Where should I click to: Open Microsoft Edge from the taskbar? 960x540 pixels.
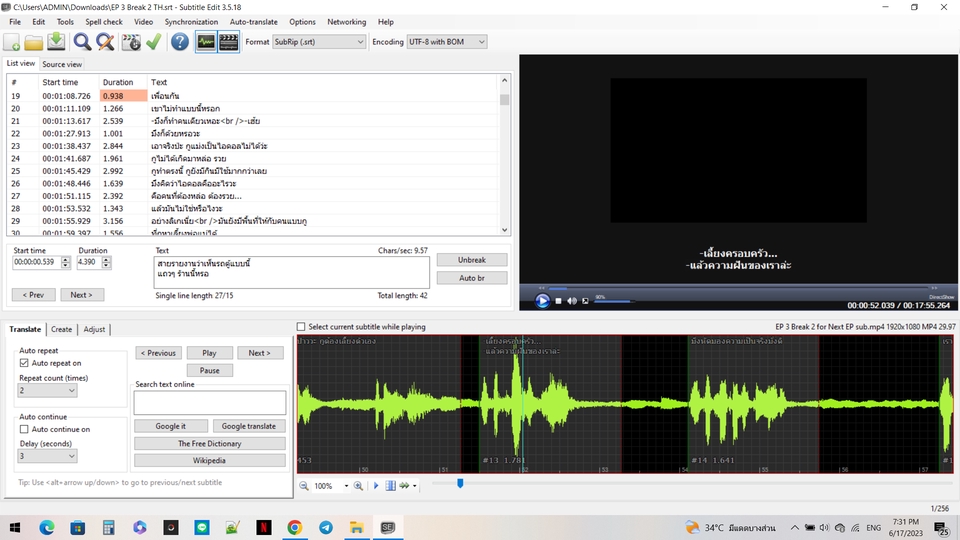coord(47,527)
